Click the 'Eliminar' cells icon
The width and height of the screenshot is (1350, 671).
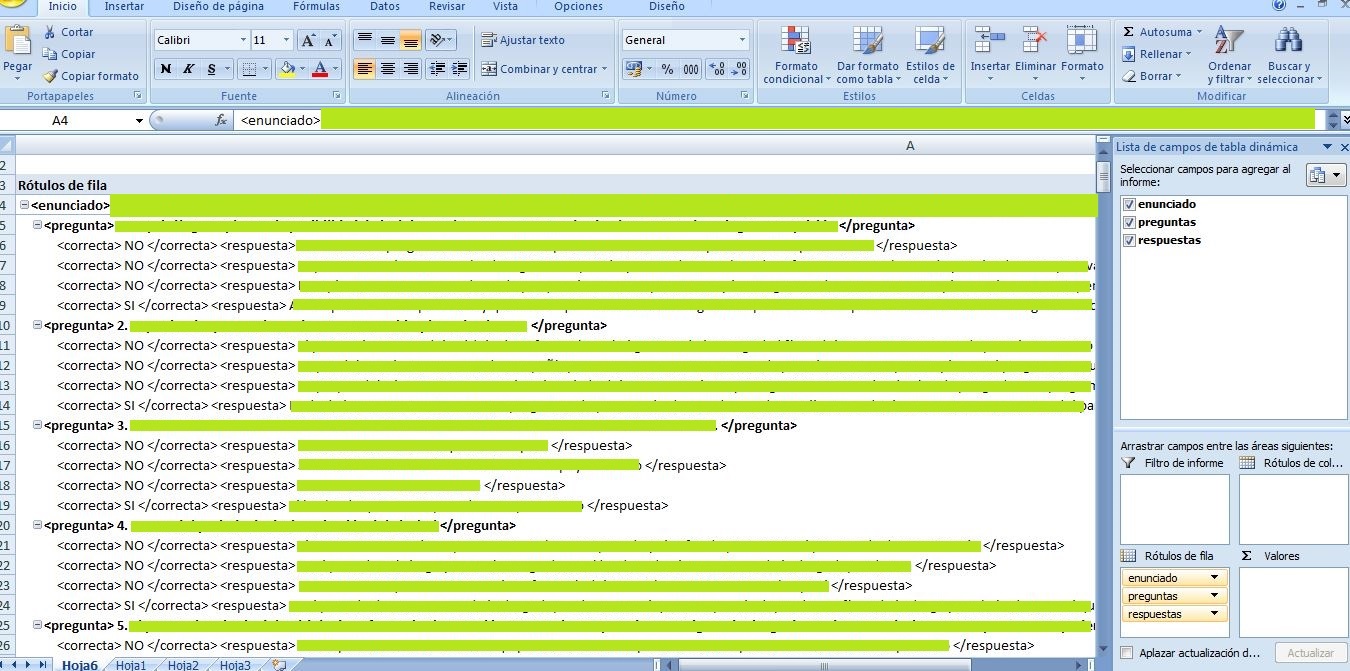tap(1035, 55)
